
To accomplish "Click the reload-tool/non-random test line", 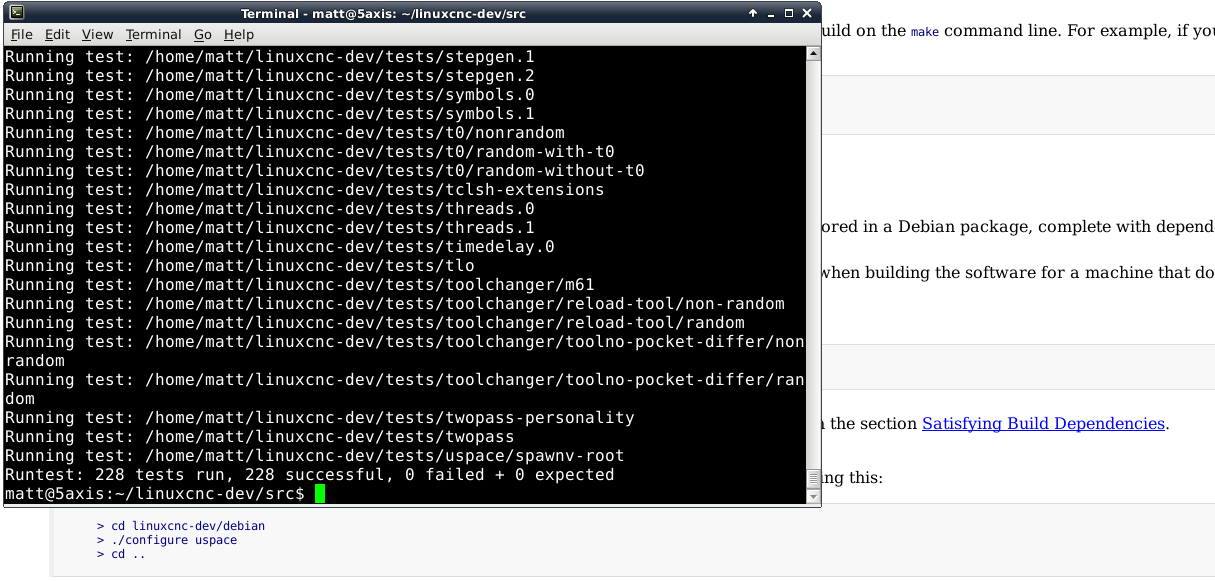I will [395, 303].
